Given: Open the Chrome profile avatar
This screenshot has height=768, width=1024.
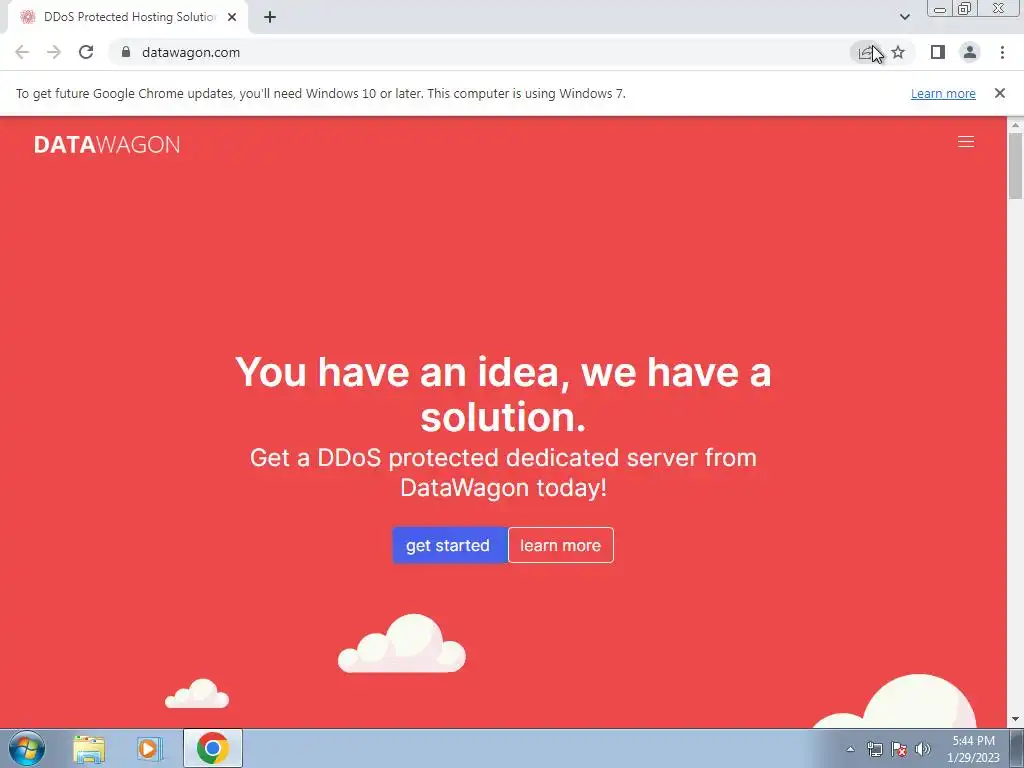Looking at the screenshot, I should click(970, 52).
